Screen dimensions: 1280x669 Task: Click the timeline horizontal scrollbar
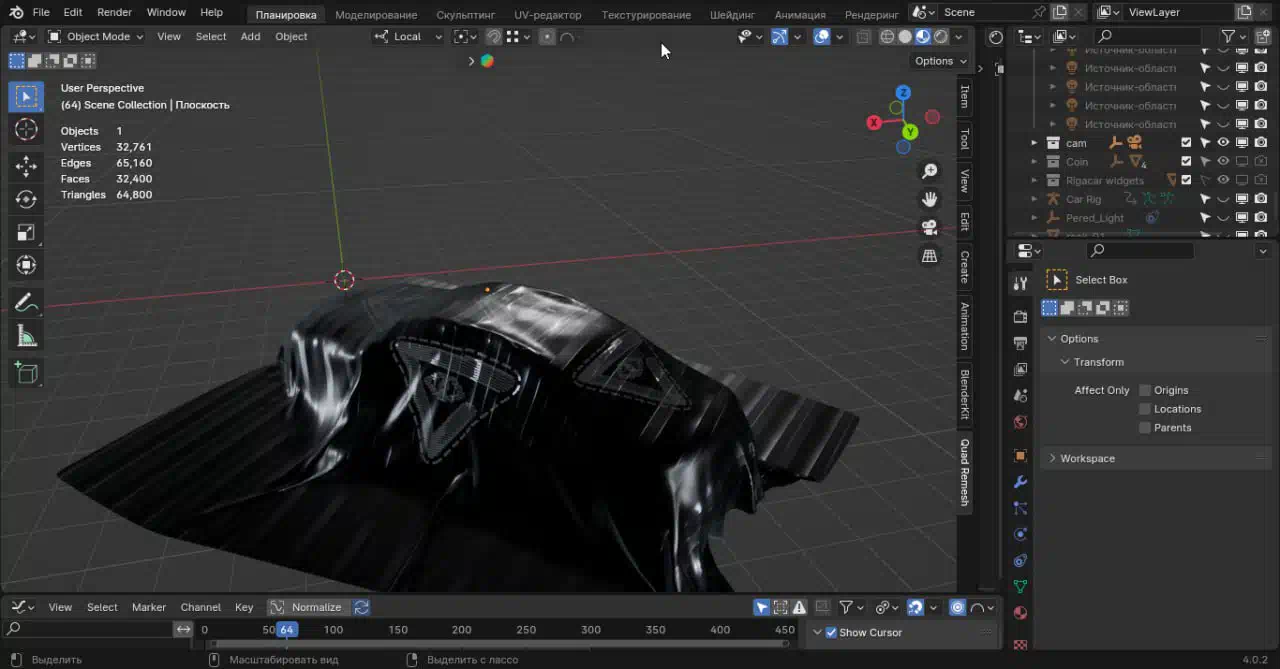(x=500, y=643)
